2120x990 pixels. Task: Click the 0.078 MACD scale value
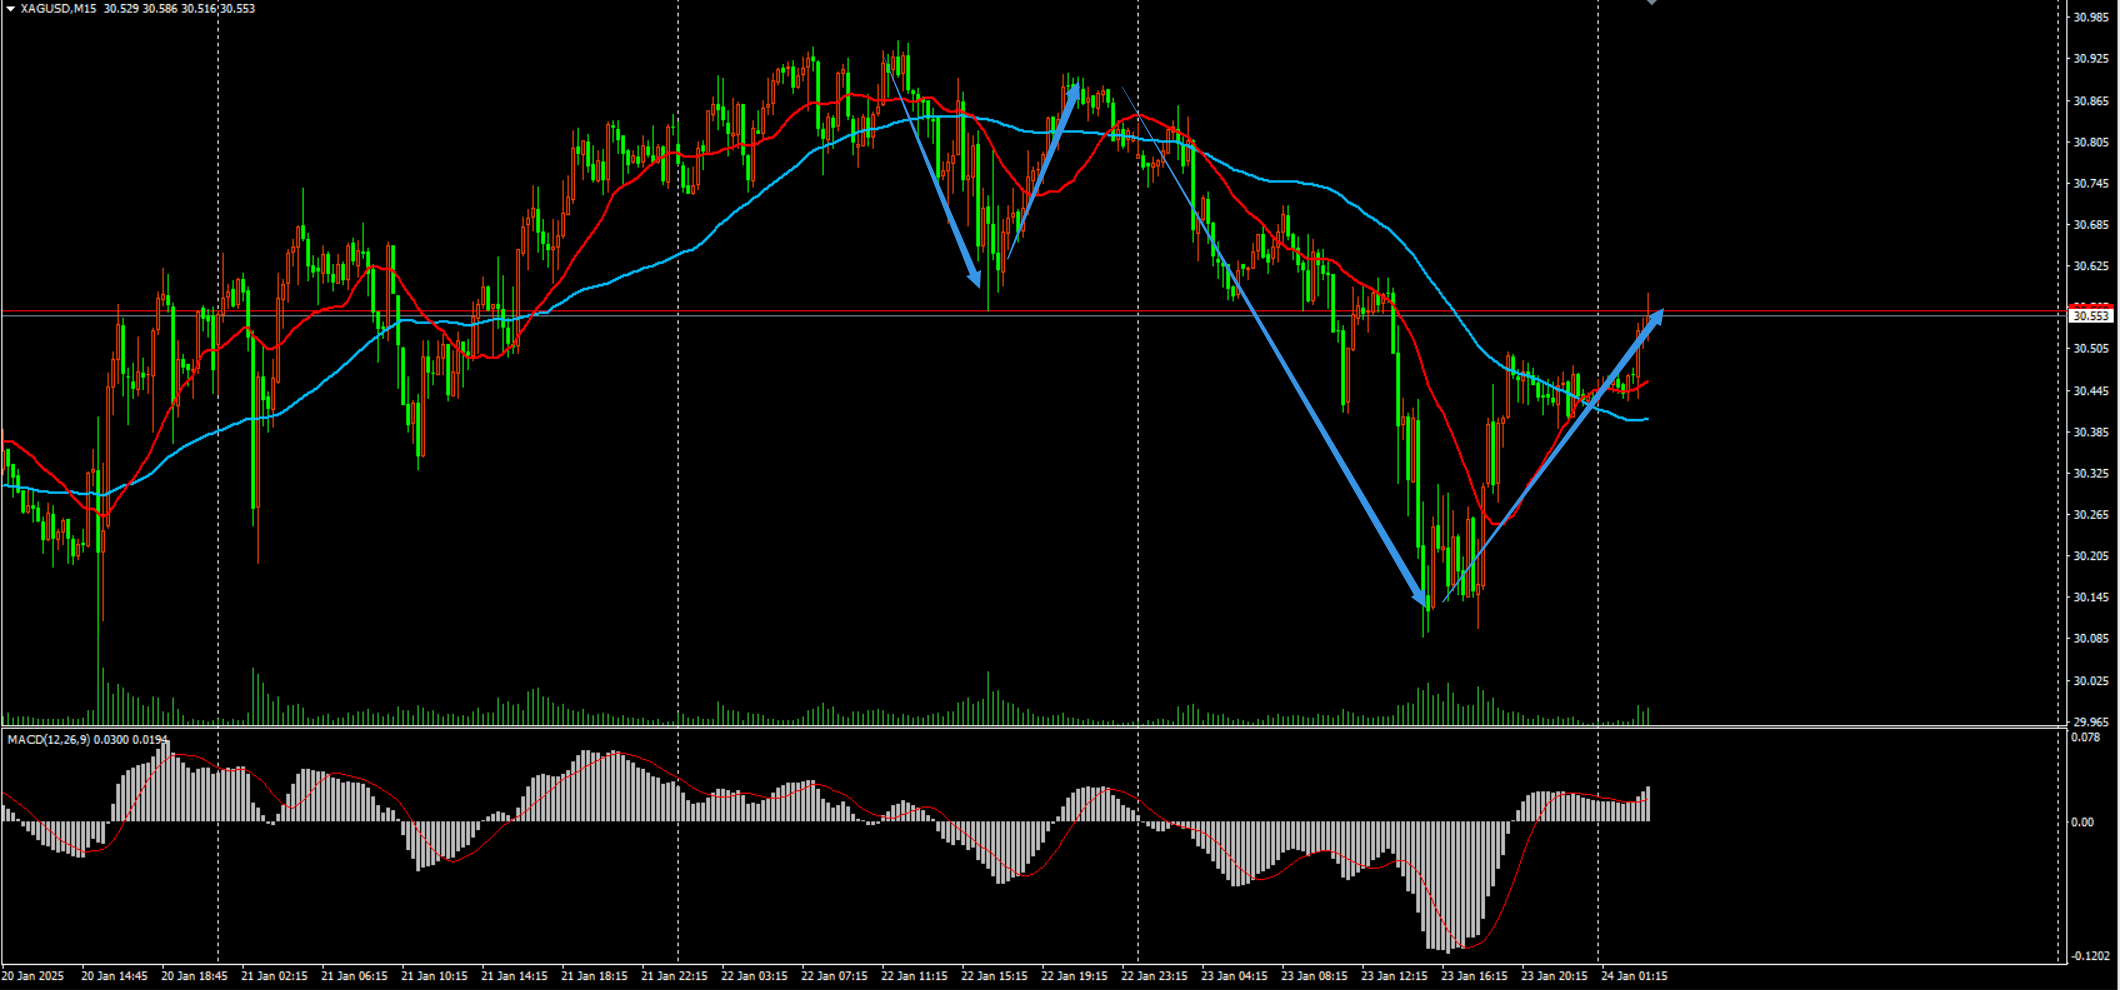pyautogui.click(x=2085, y=737)
